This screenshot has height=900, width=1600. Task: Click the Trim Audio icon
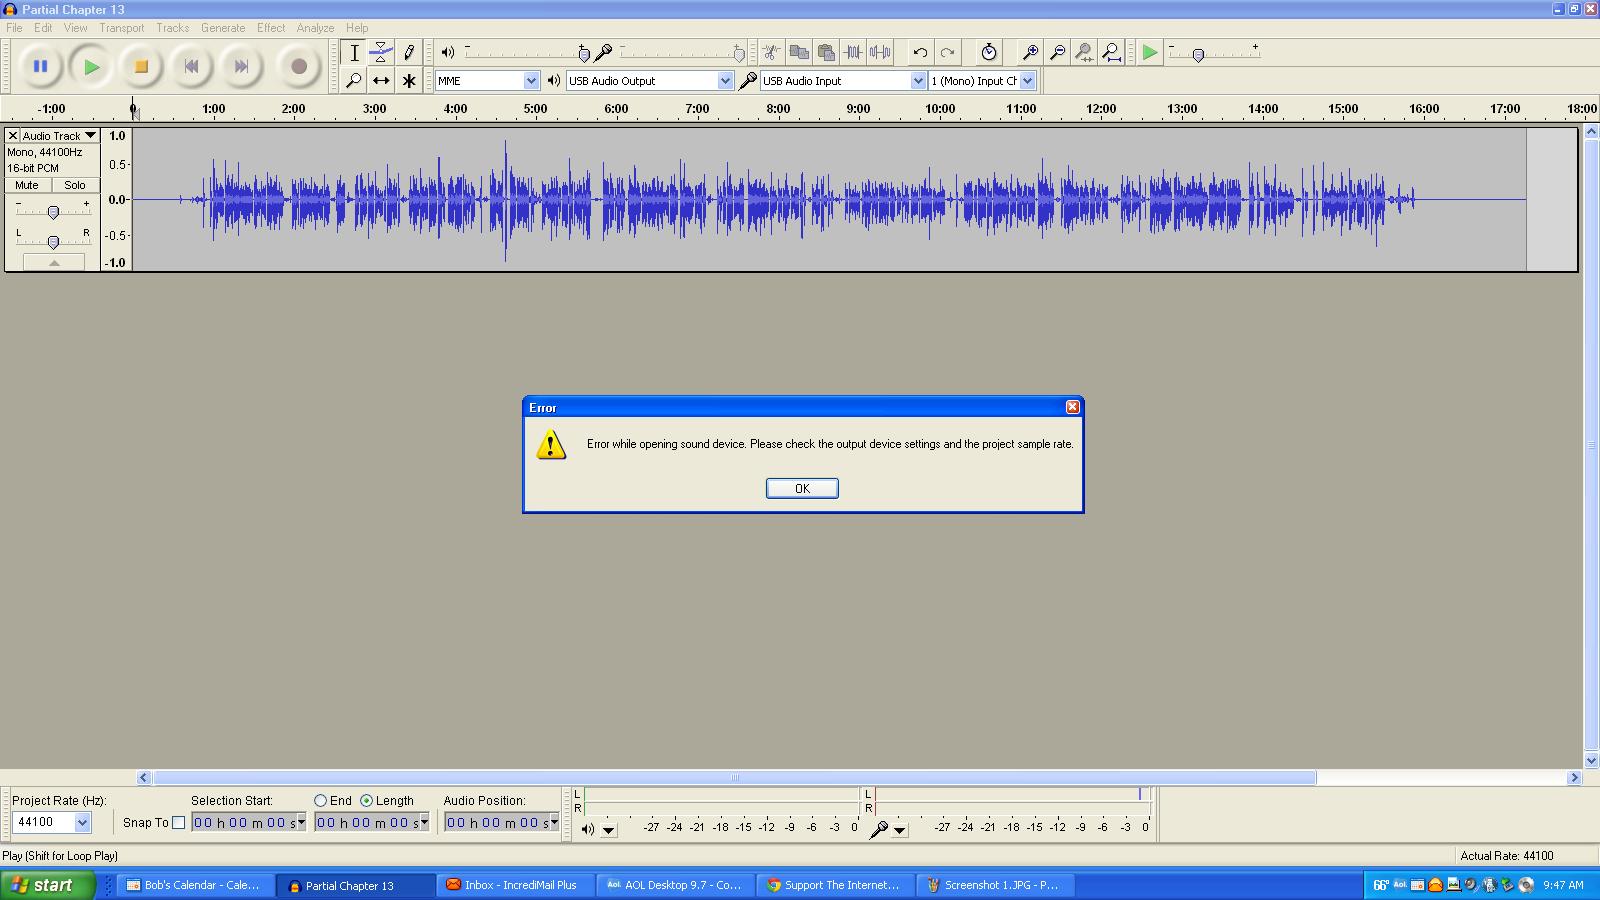pyautogui.click(x=852, y=52)
